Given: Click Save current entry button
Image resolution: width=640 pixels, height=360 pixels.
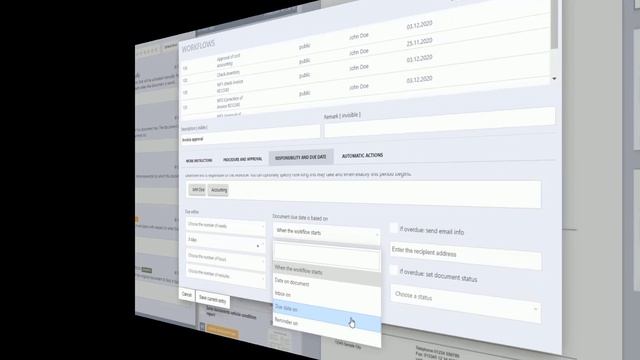Looking at the screenshot, I should [213, 300].
